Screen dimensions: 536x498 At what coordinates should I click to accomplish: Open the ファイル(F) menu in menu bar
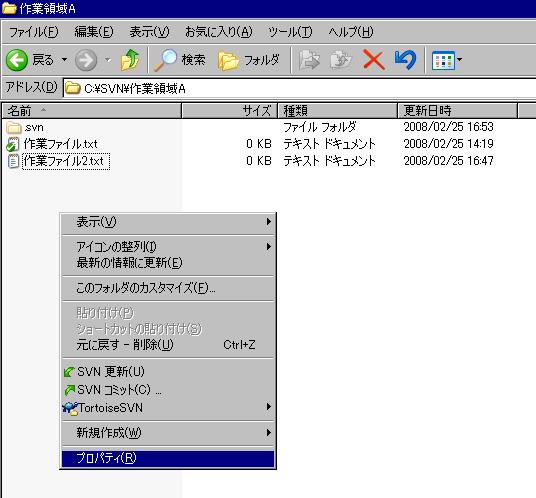coord(34,32)
